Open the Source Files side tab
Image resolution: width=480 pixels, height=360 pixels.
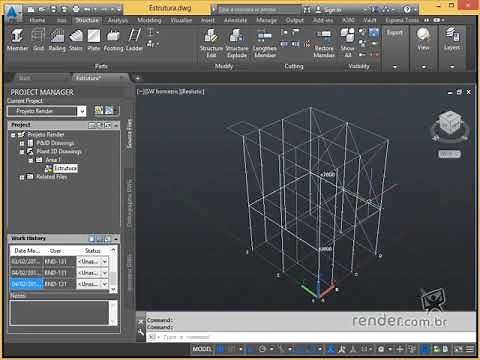(130, 133)
